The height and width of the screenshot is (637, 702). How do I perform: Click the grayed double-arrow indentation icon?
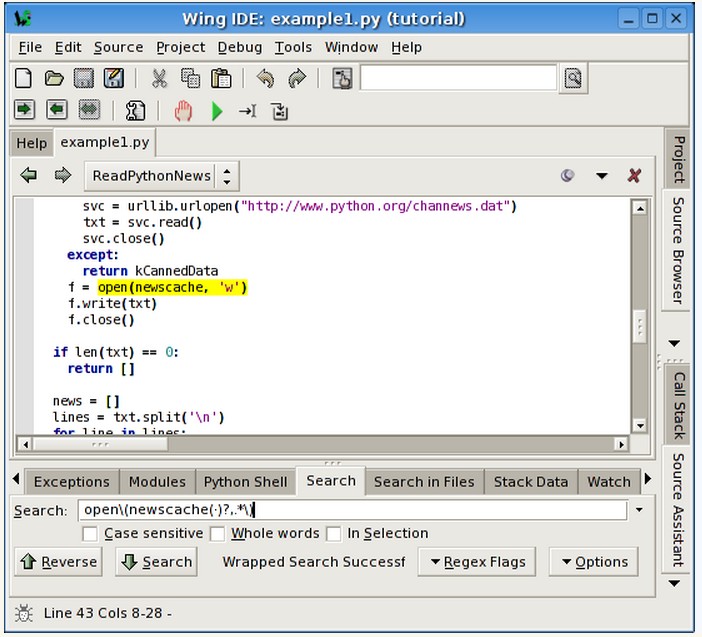point(89,110)
